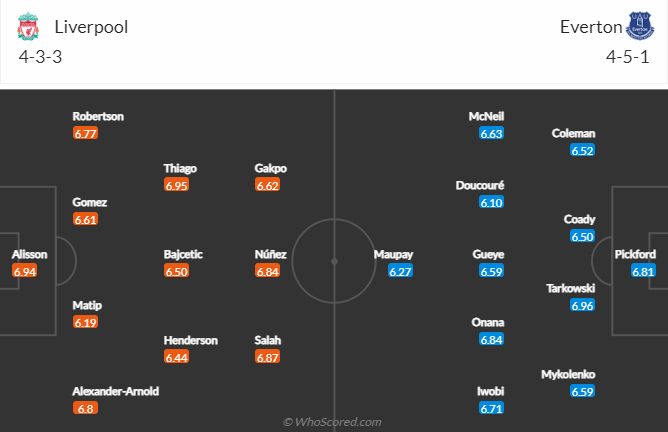Click Matip's 6.19 rating badge
Image resolution: width=668 pixels, height=432 pixels.
(x=86, y=322)
